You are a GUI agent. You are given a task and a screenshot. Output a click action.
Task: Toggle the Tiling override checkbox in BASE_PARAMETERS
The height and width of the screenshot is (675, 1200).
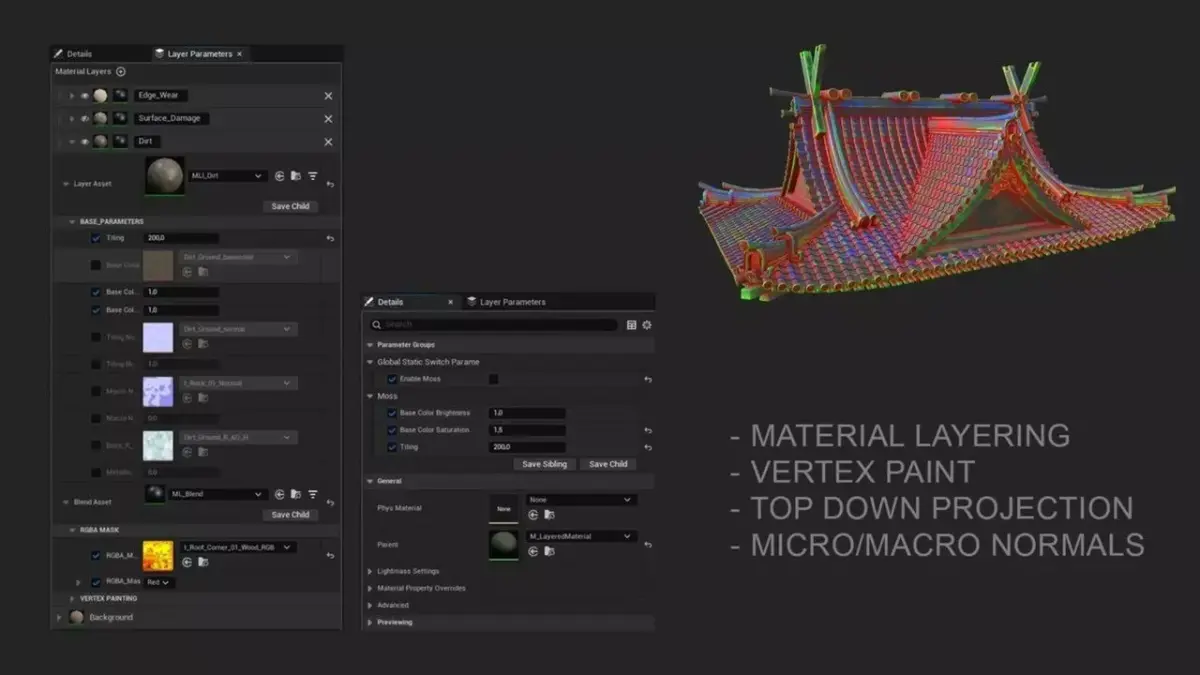pos(96,238)
